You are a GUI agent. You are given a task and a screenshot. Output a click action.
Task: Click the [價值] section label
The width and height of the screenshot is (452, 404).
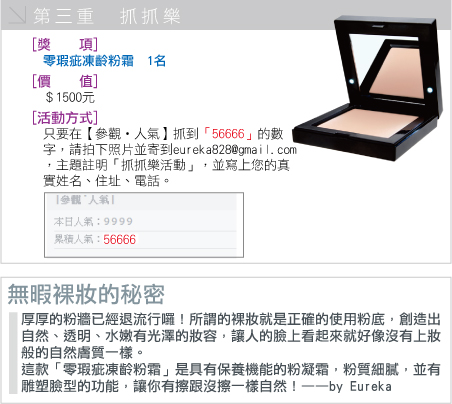[x=65, y=81]
